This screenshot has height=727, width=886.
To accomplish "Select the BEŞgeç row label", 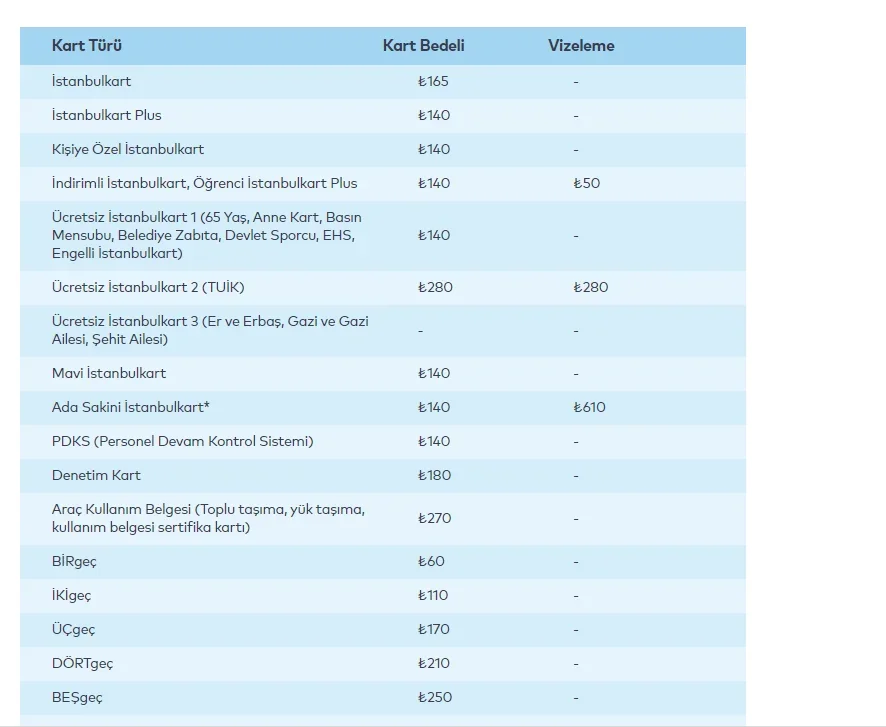I will click(x=77, y=697).
